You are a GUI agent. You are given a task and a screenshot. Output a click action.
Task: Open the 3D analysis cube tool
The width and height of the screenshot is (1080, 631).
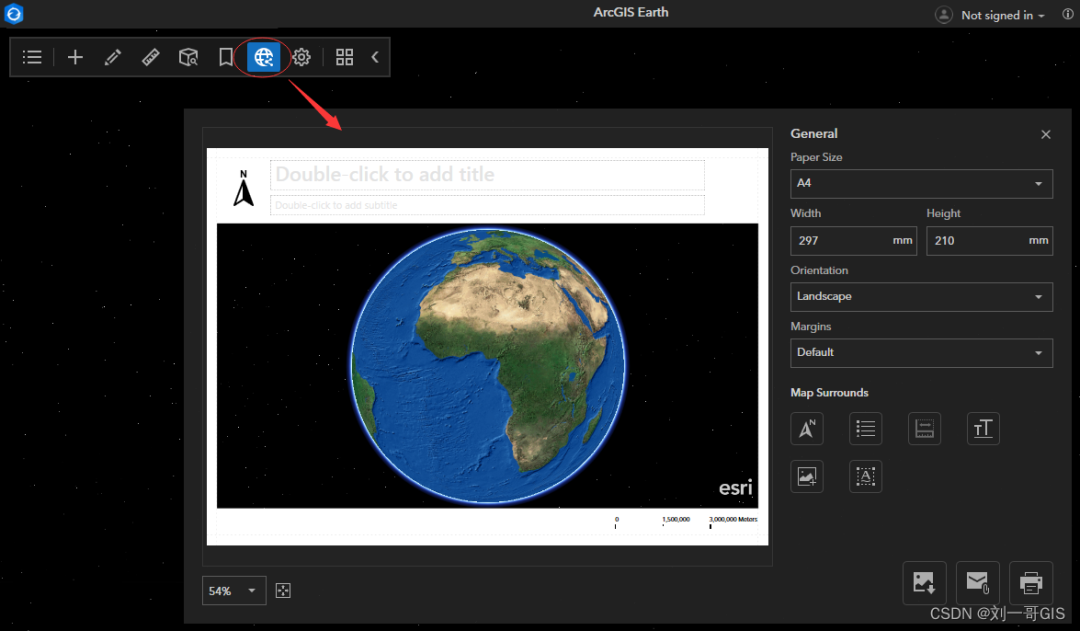click(x=188, y=57)
